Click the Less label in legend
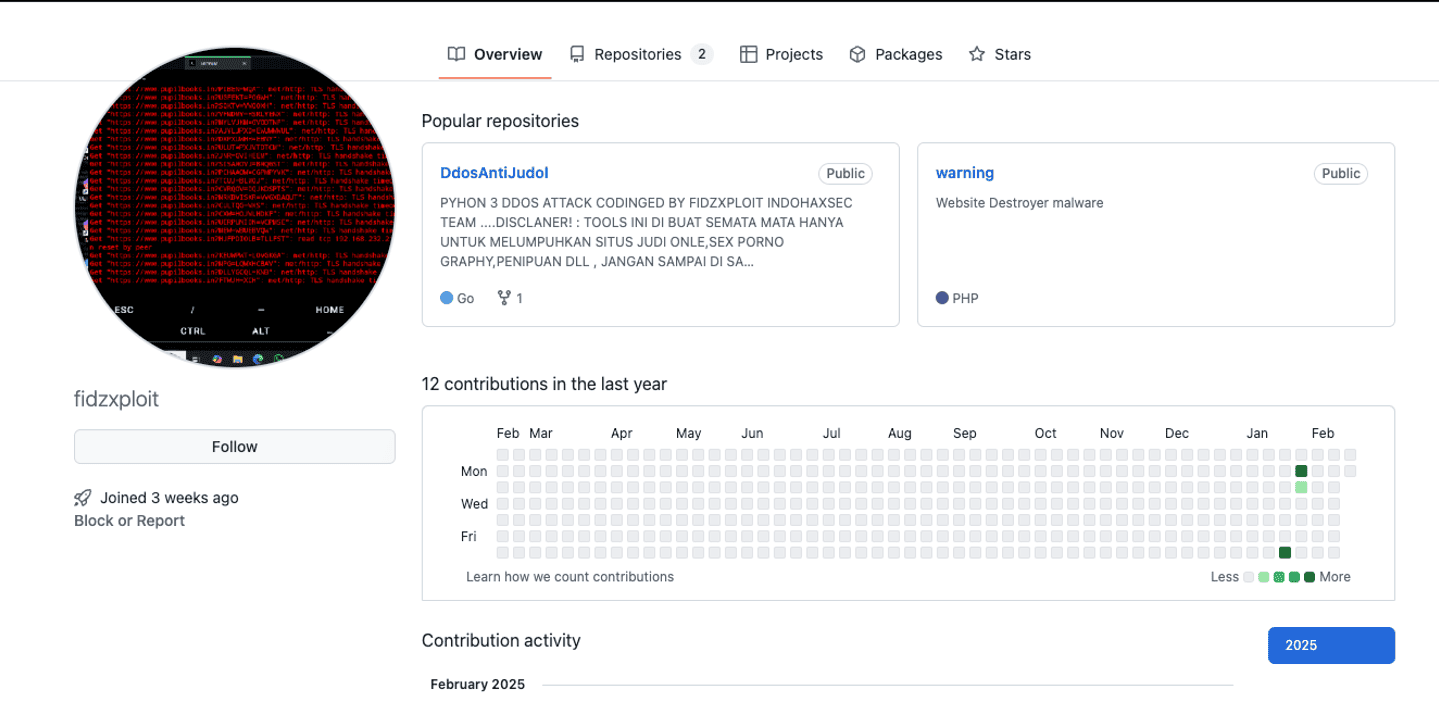1439x714 pixels. (x=1225, y=577)
